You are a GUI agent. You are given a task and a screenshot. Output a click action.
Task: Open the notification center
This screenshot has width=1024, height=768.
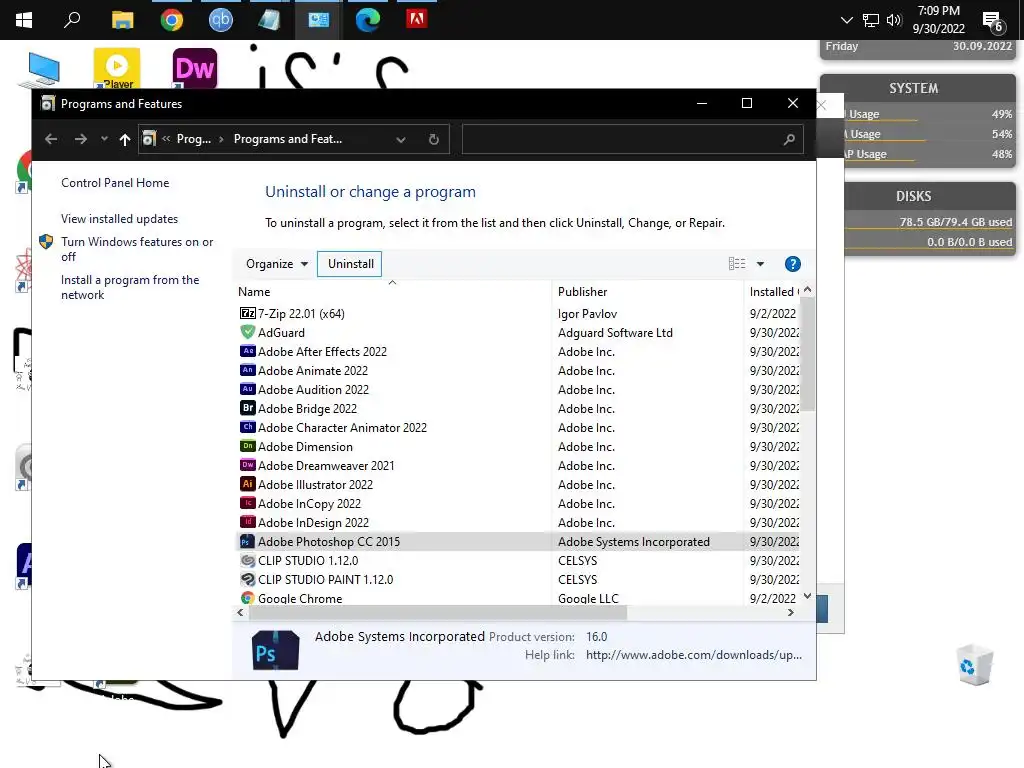click(993, 21)
